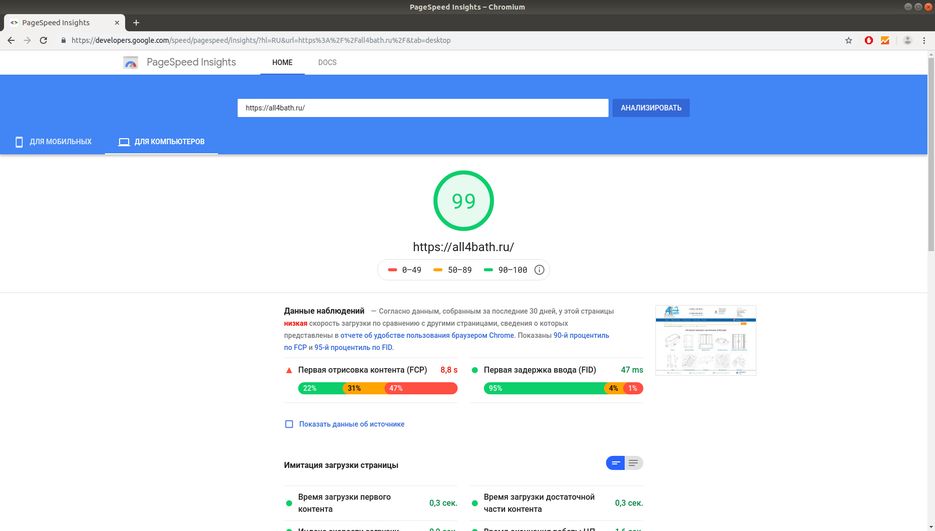Click the '0–49' red legend label
Viewport: 935px width, 531px height.
point(411,270)
